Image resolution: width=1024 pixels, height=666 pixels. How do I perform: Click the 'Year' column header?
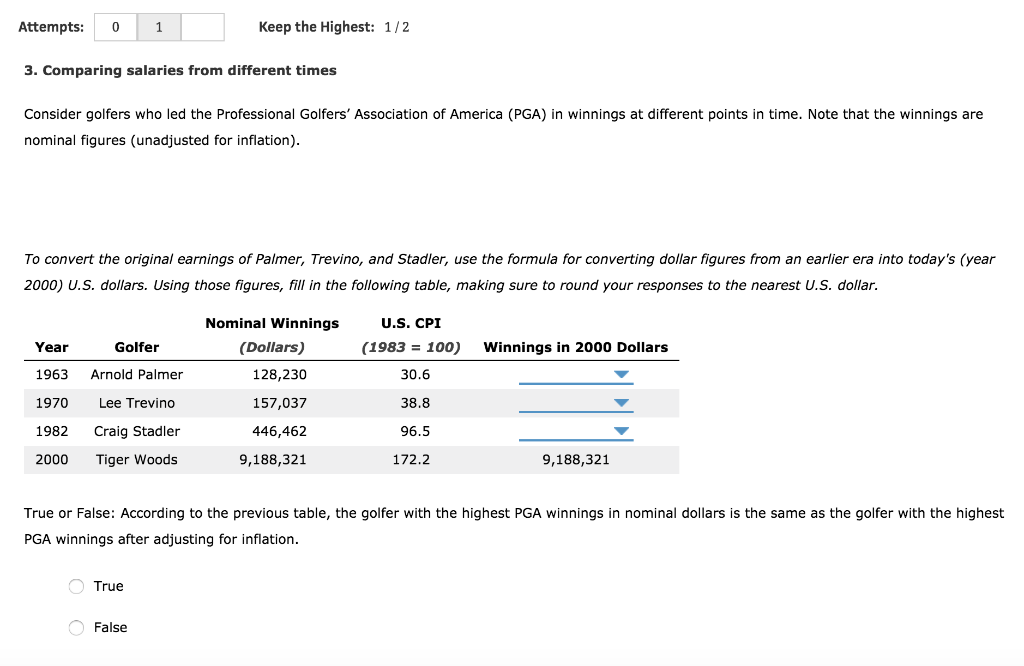tap(52, 347)
